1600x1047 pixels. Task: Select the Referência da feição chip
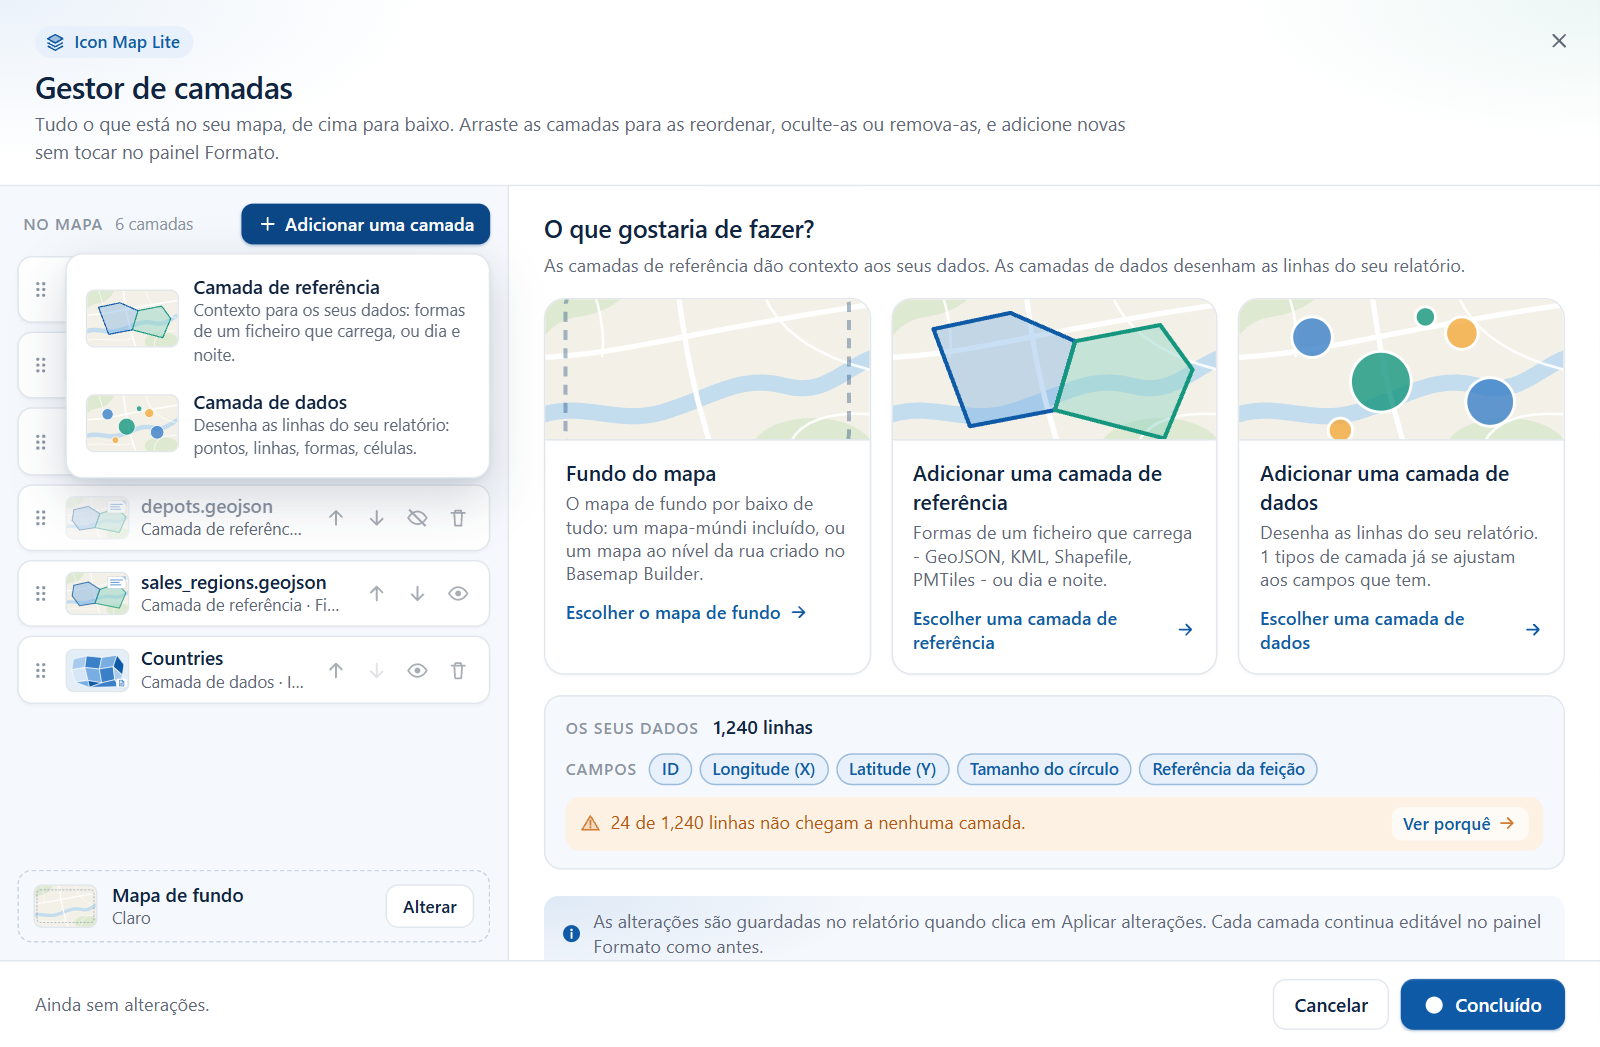tap(1228, 769)
